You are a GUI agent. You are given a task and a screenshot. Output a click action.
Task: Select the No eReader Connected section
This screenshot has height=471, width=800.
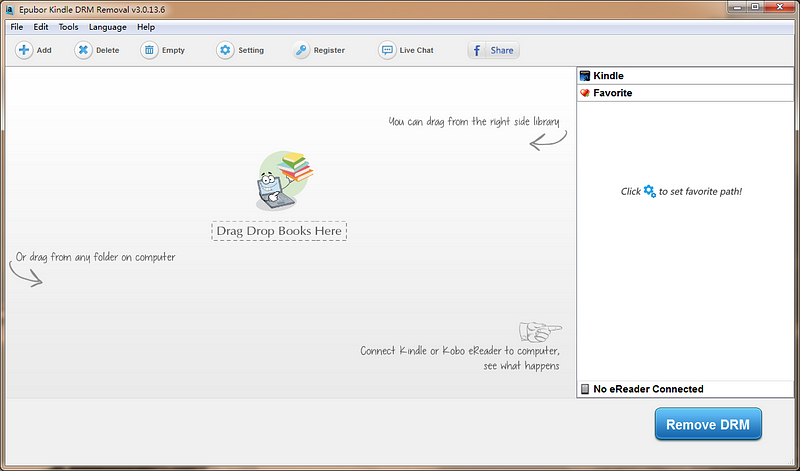pyautogui.click(x=685, y=389)
